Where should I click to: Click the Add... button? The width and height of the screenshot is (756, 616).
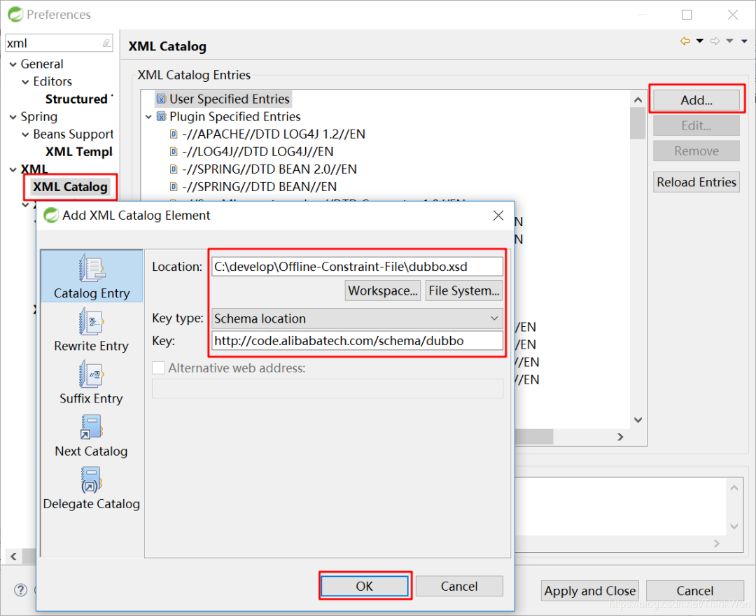pyautogui.click(x=696, y=100)
